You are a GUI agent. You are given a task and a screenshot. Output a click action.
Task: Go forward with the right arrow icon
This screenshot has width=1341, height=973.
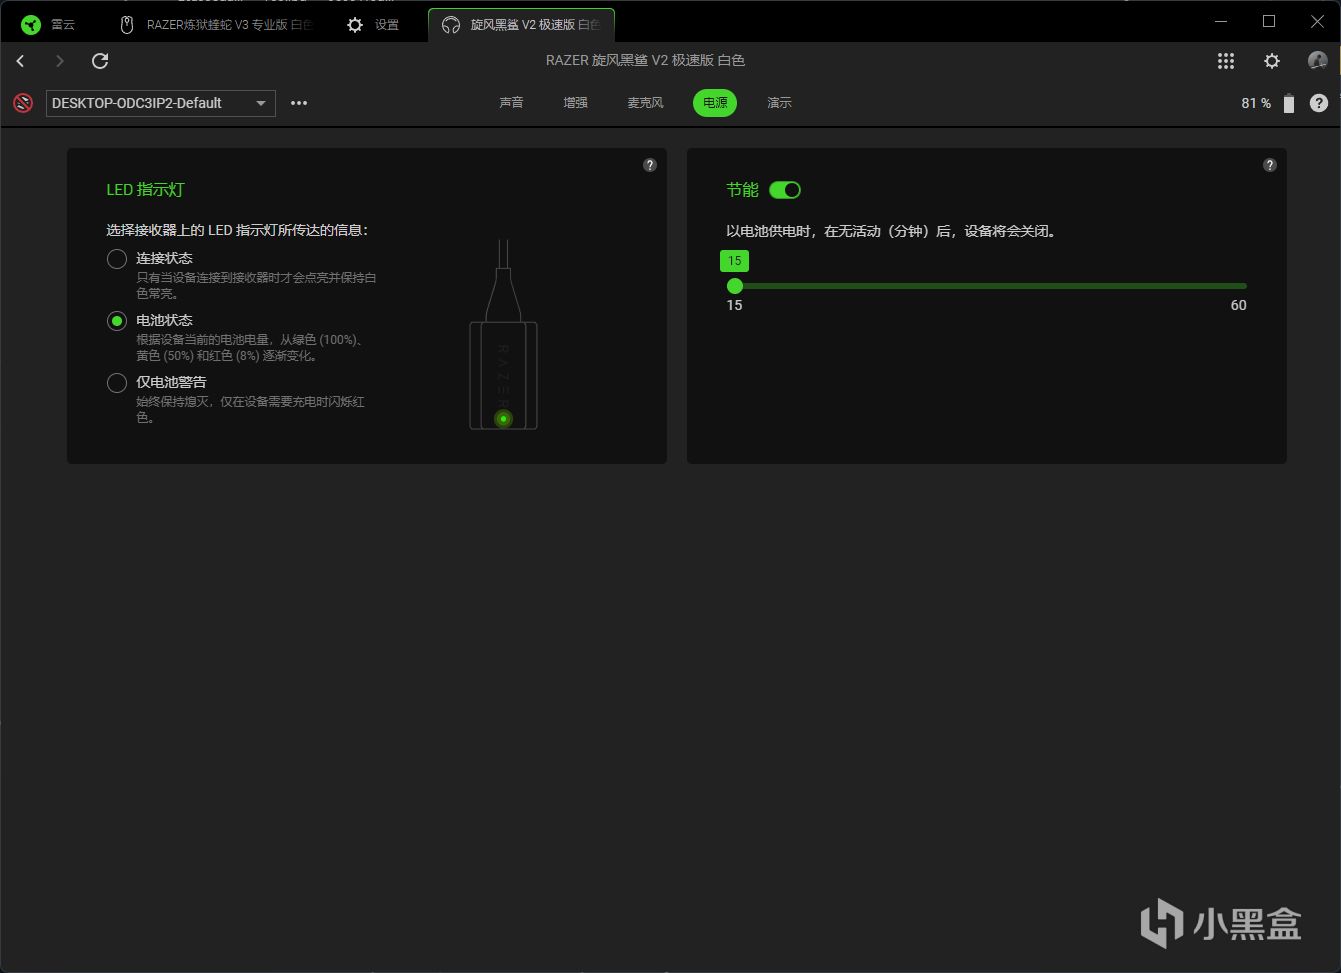pos(60,61)
